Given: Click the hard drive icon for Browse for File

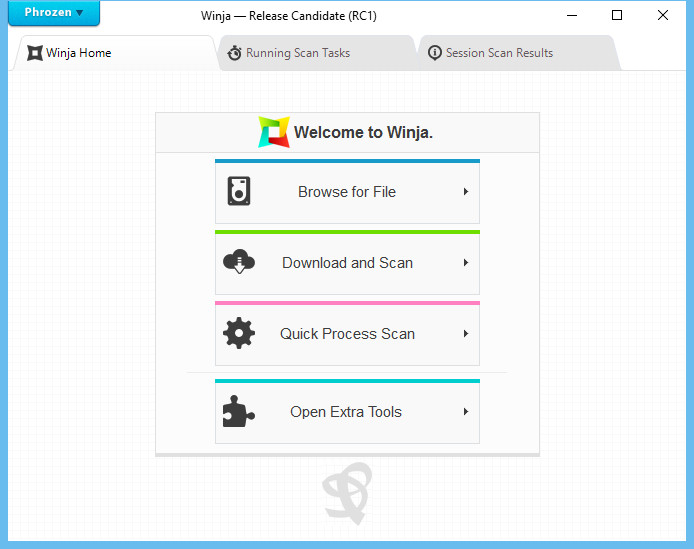Looking at the screenshot, I should point(239,191).
